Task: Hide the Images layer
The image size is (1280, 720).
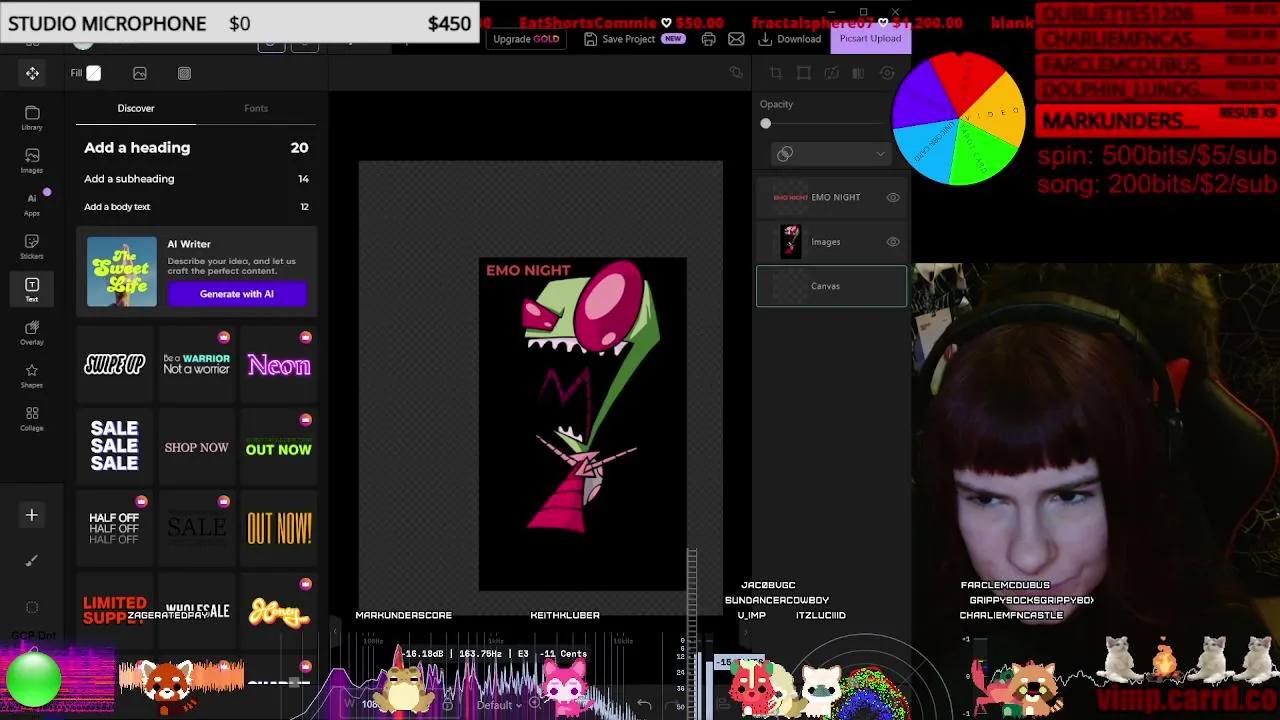Action: coord(893,242)
